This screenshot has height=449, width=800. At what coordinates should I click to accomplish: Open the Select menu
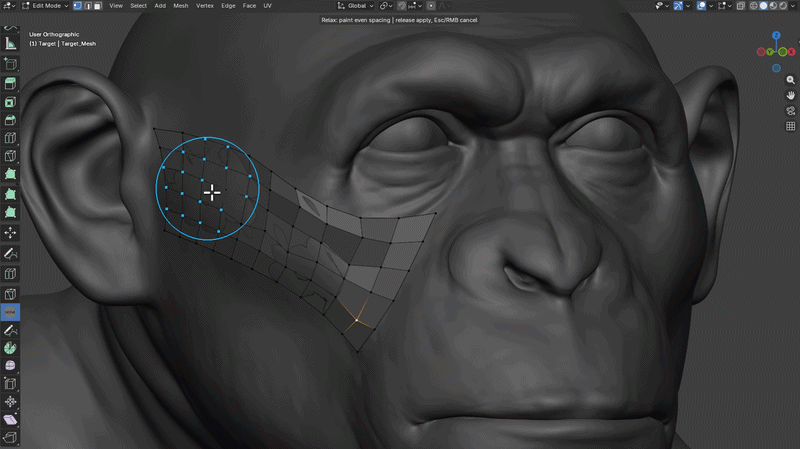pos(138,6)
